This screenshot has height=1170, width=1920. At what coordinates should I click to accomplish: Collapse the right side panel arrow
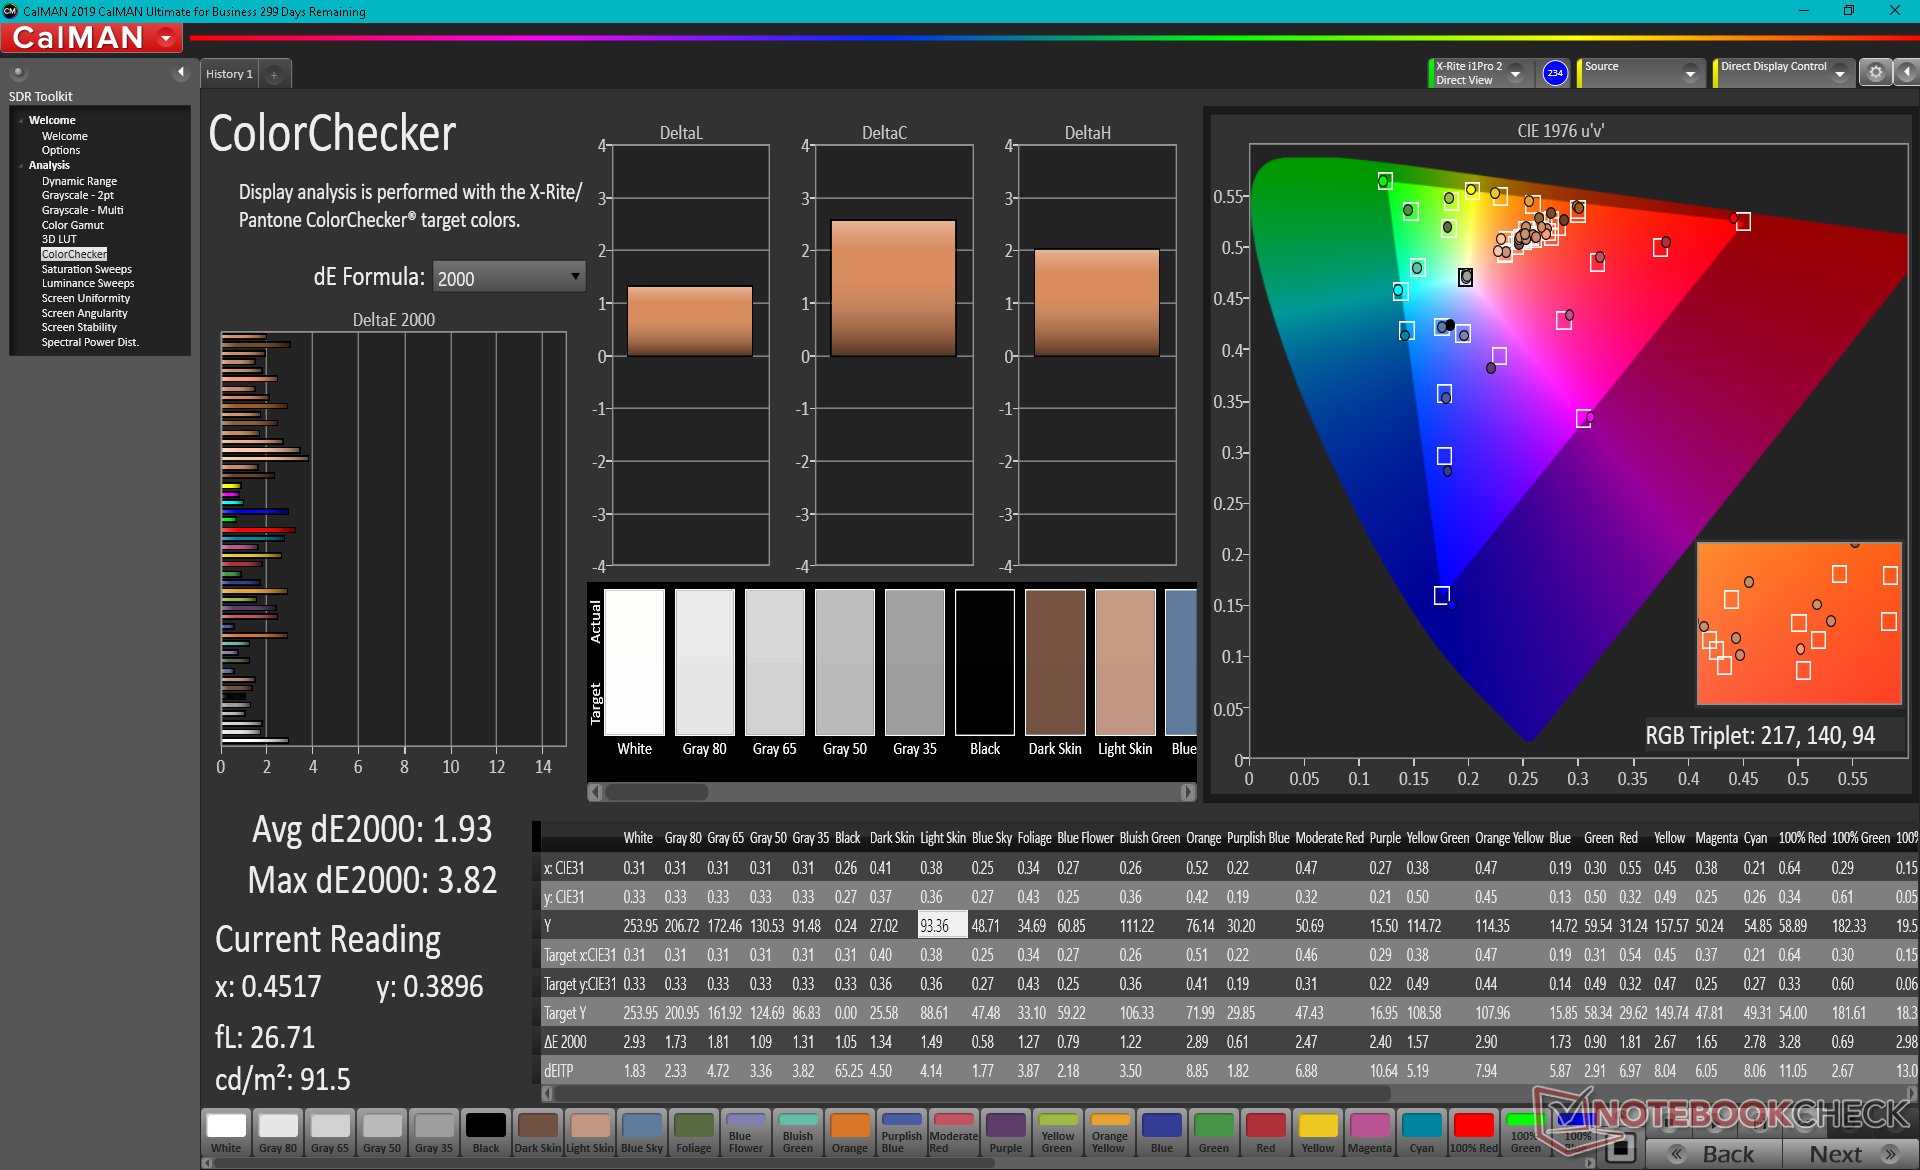click(1906, 73)
